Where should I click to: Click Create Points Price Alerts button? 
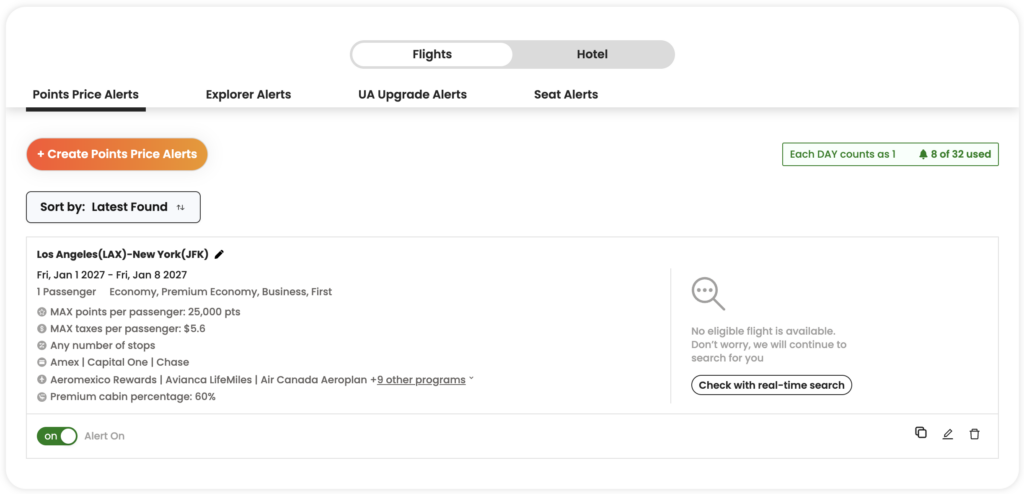[117, 154]
